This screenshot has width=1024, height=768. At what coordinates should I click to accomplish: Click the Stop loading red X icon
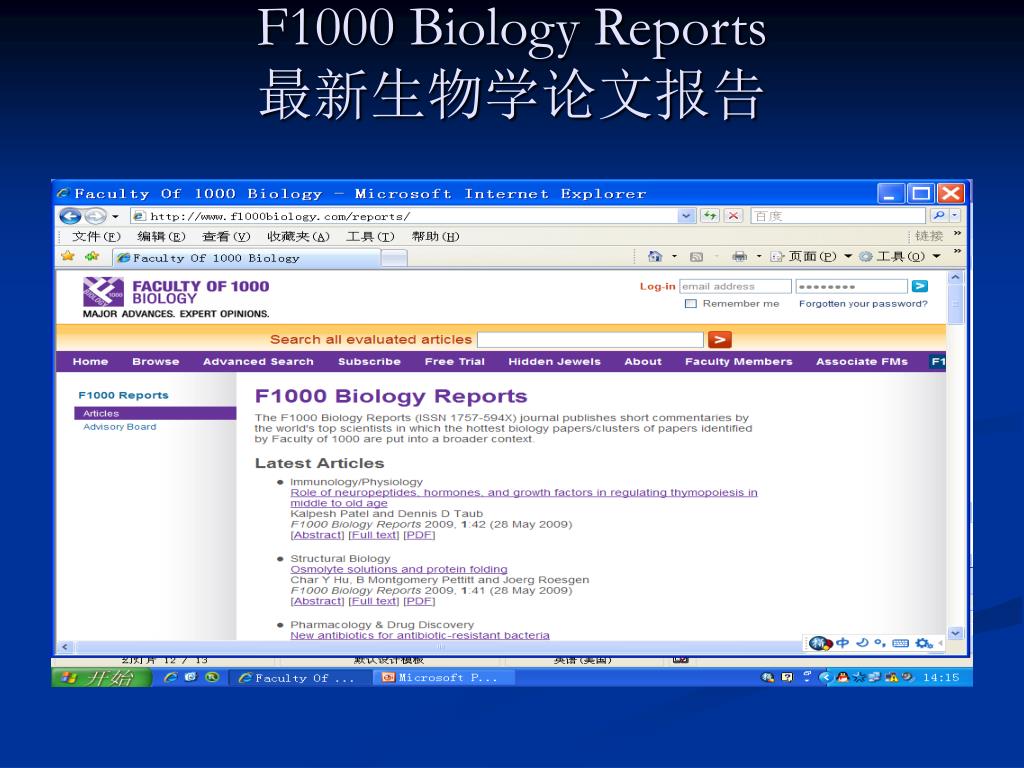pos(734,216)
